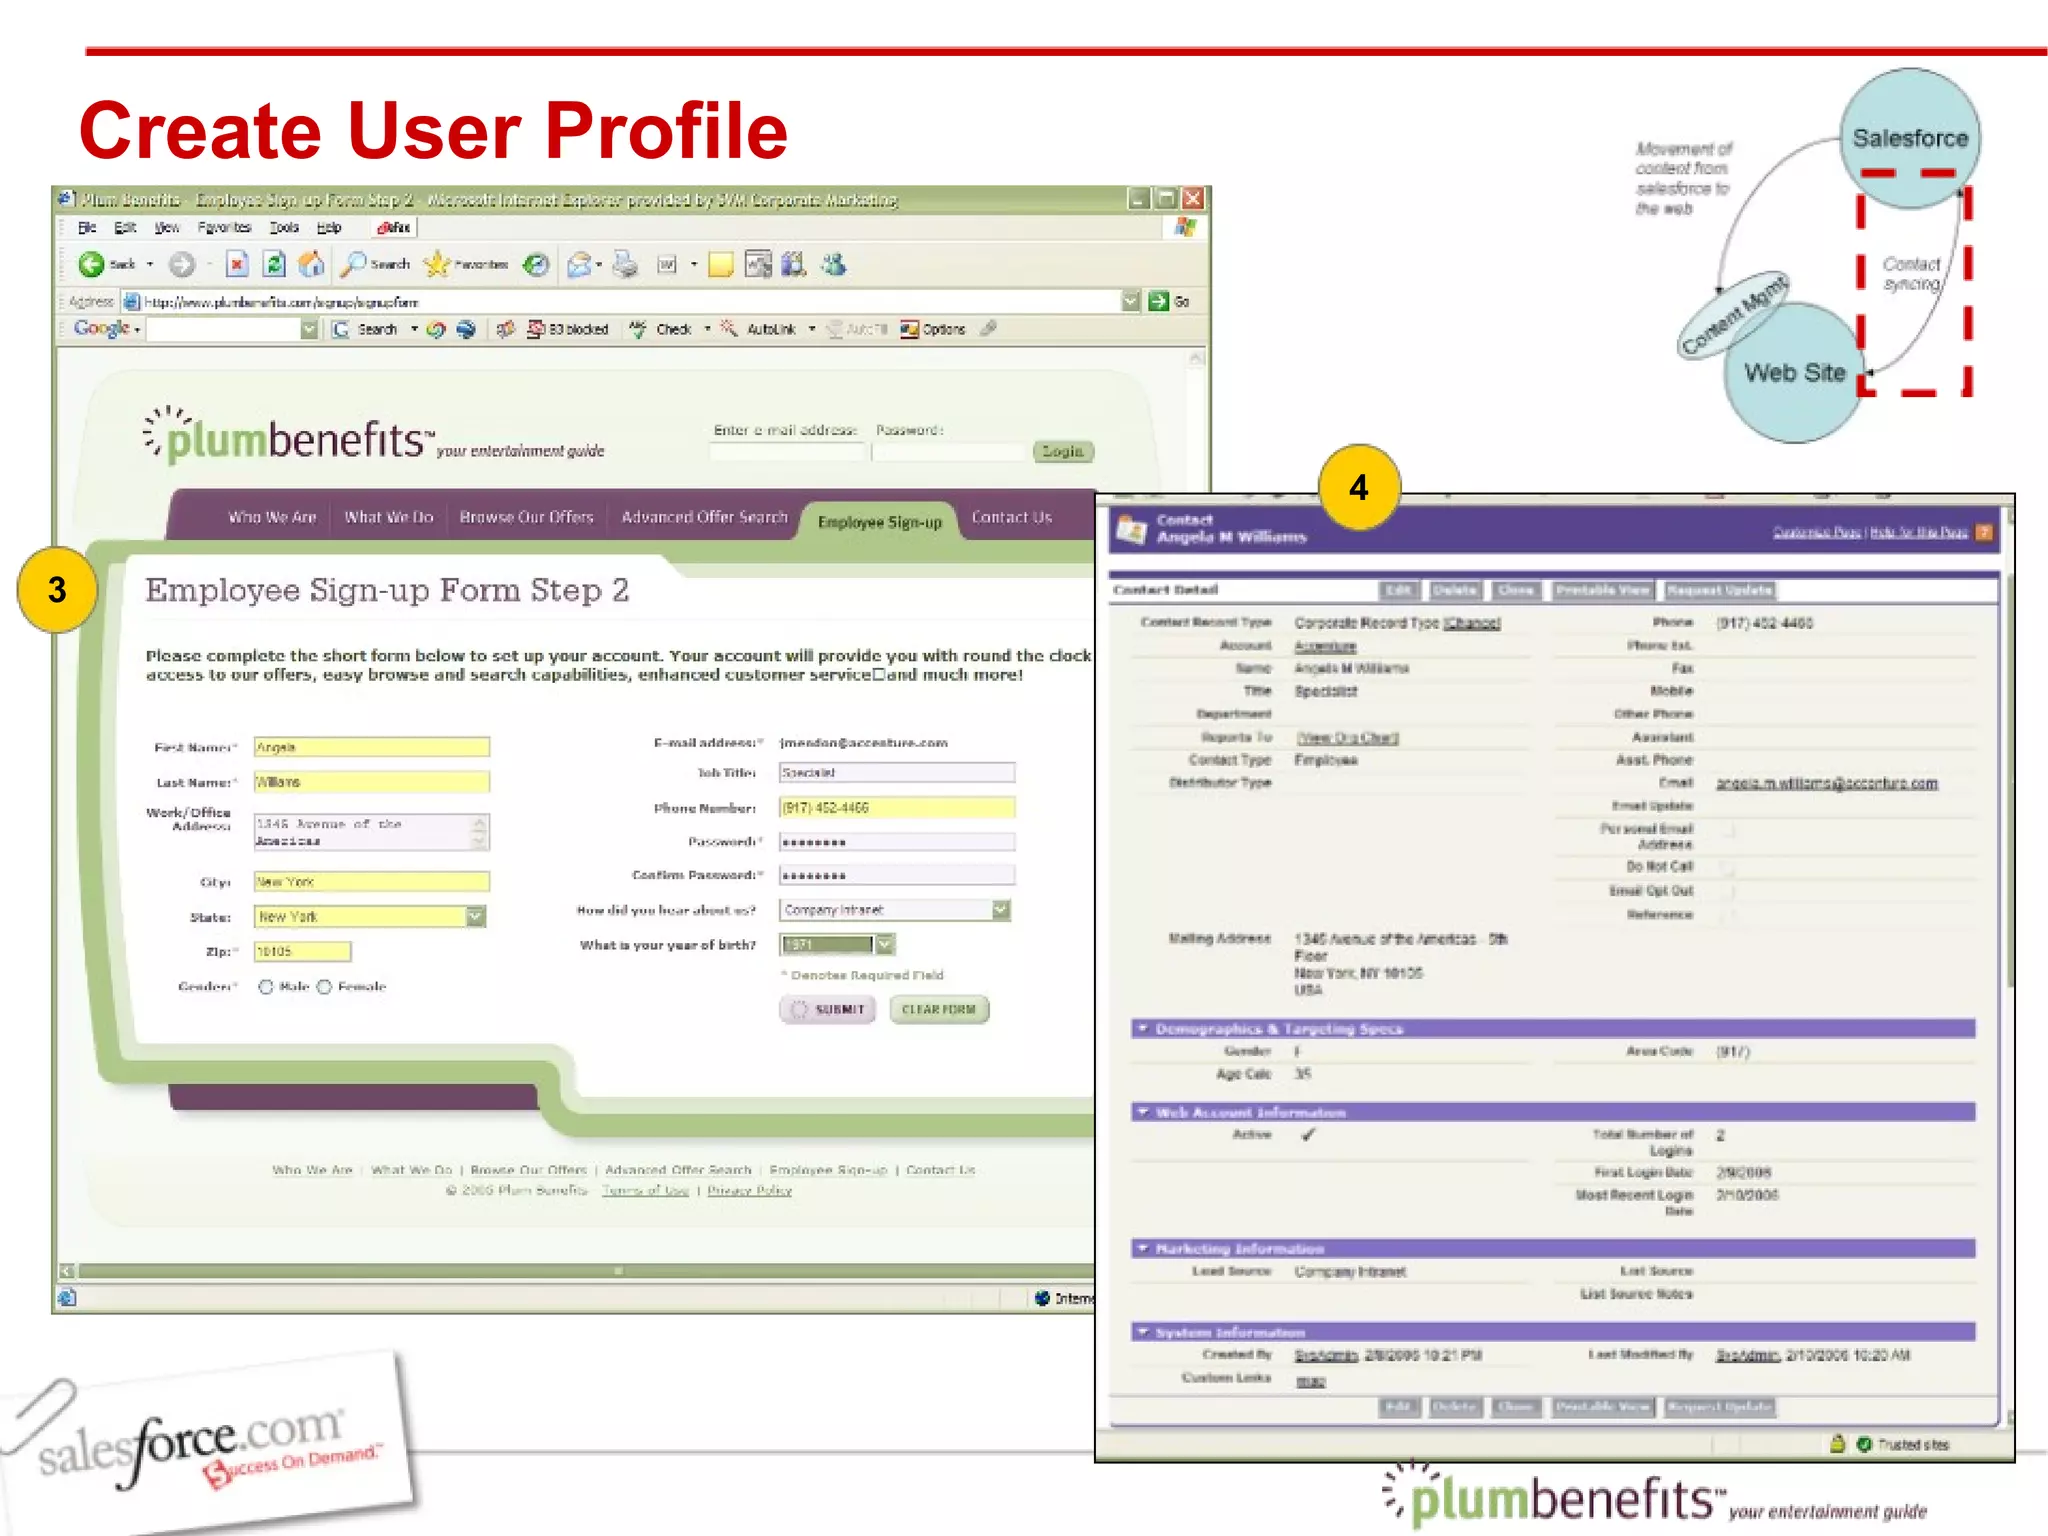
Task: Collapse the System Information section
Action: (x=1142, y=1332)
